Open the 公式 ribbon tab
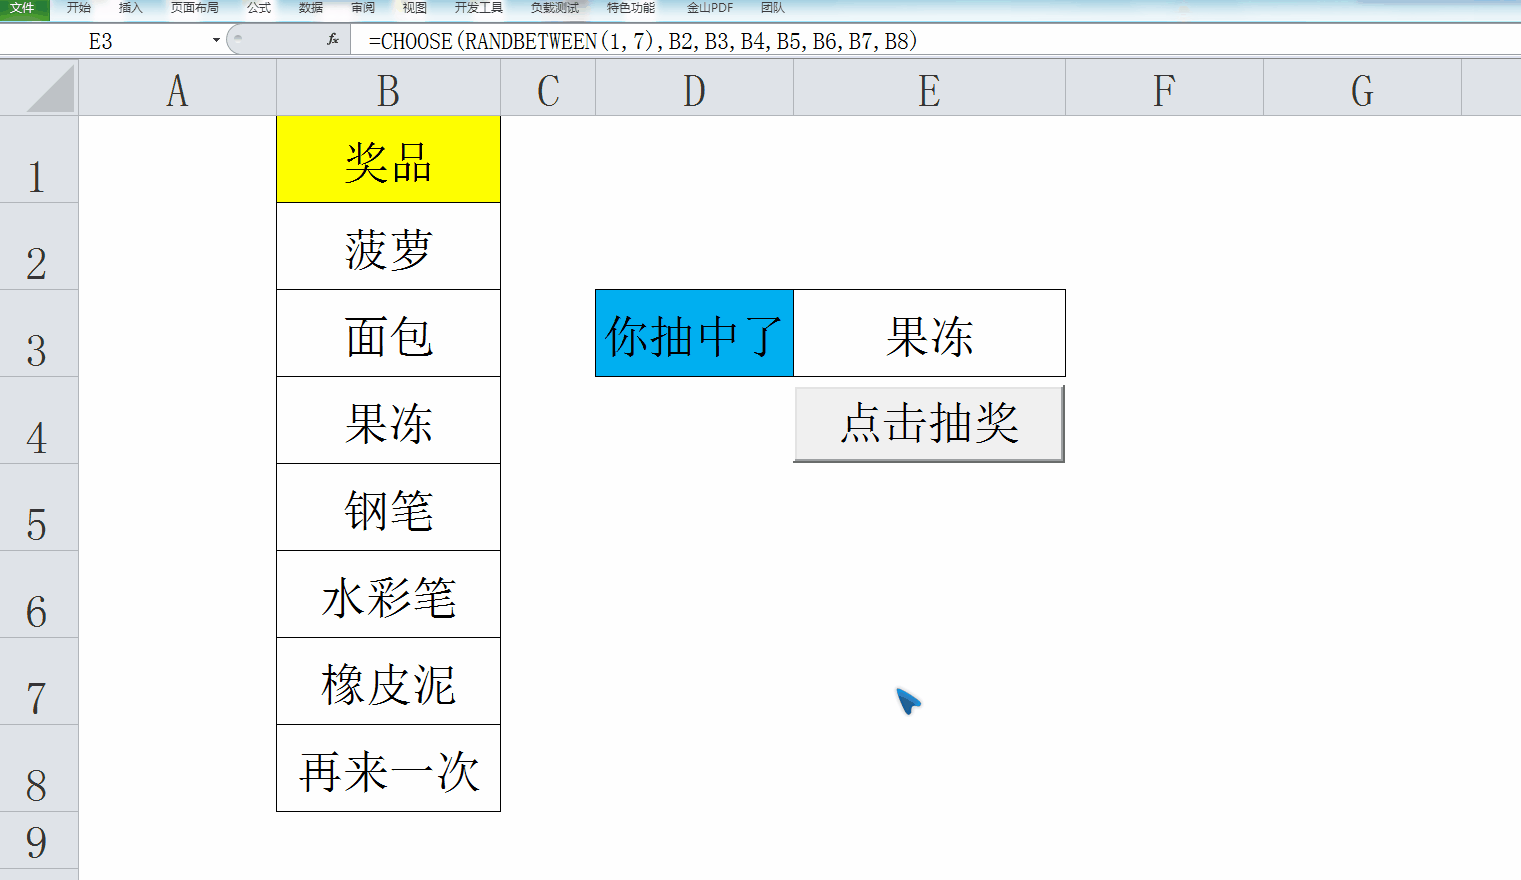Screen dimensions: 1521x880 pos(258,8)
